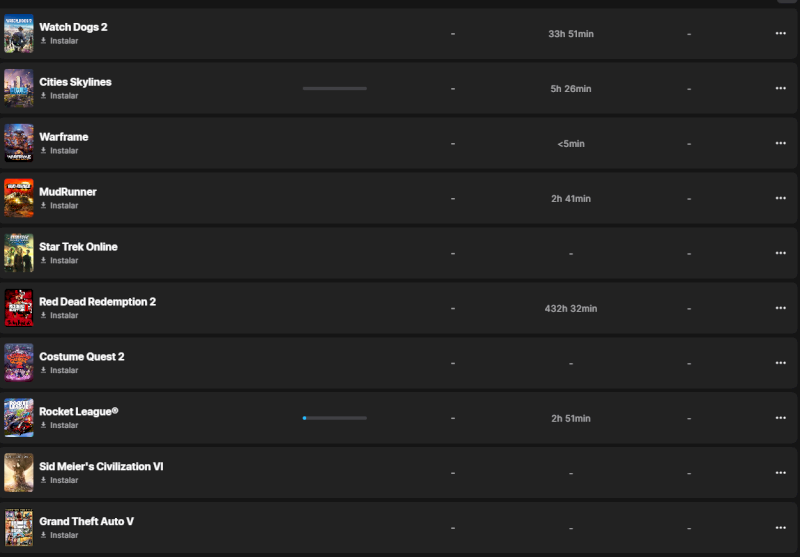Viewport: 800px width, 557px height.
Task: Open the three-dot menu for Cities Skylines
Action: (x=780, y=89)
